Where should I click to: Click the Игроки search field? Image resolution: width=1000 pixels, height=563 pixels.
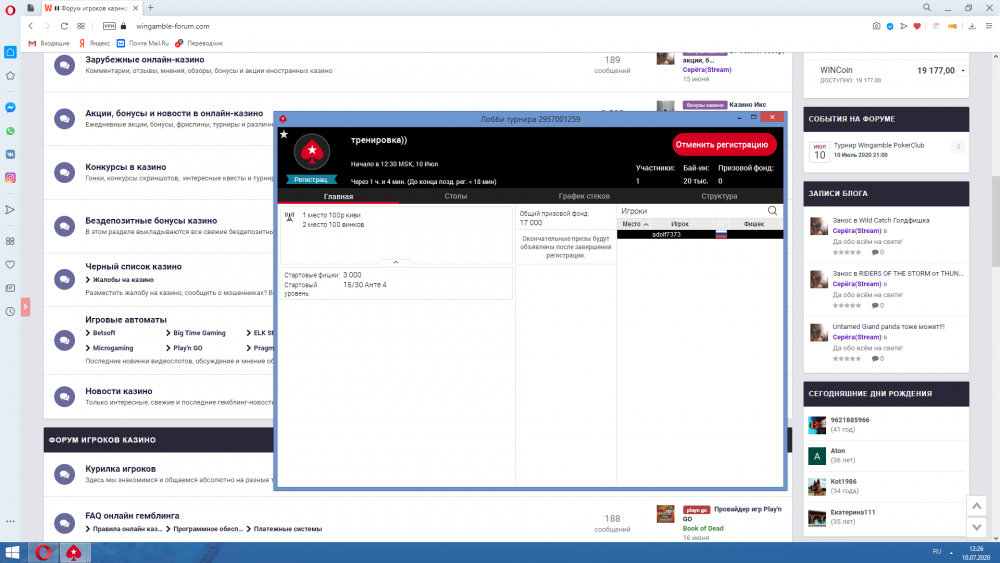pos(690,211)
